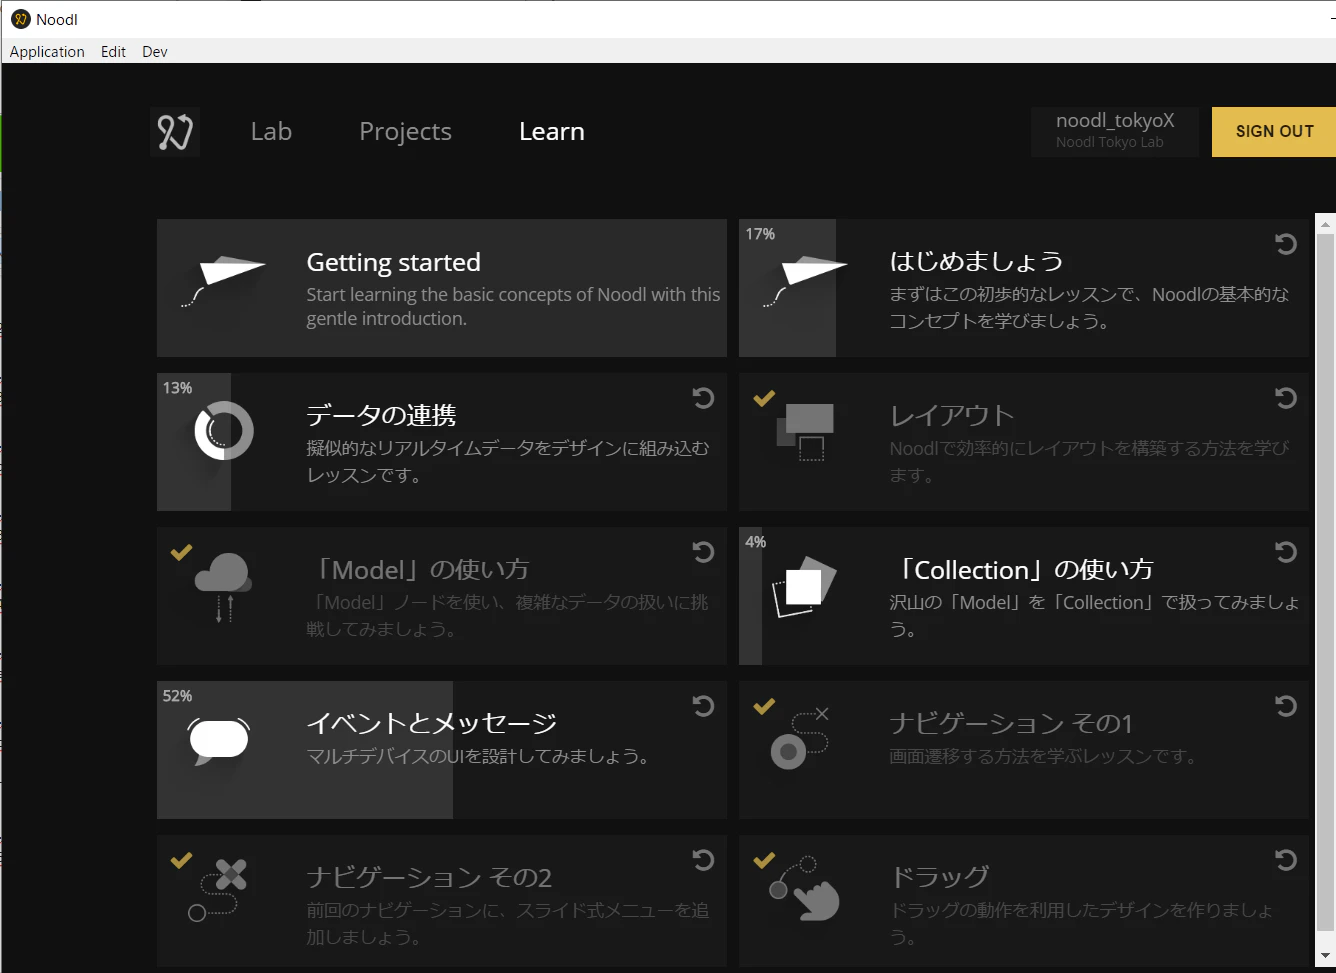Click the 17% progress label on はじめましょう

point(760,234)
